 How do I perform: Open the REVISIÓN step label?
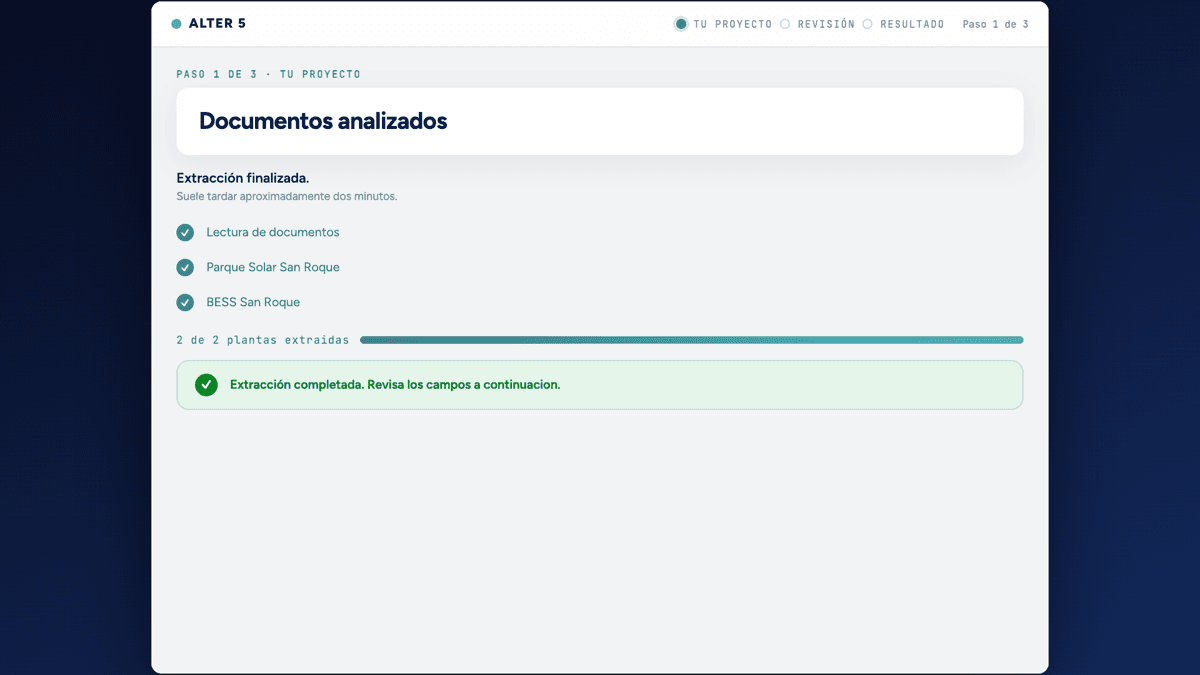click(x=826, y=24)
